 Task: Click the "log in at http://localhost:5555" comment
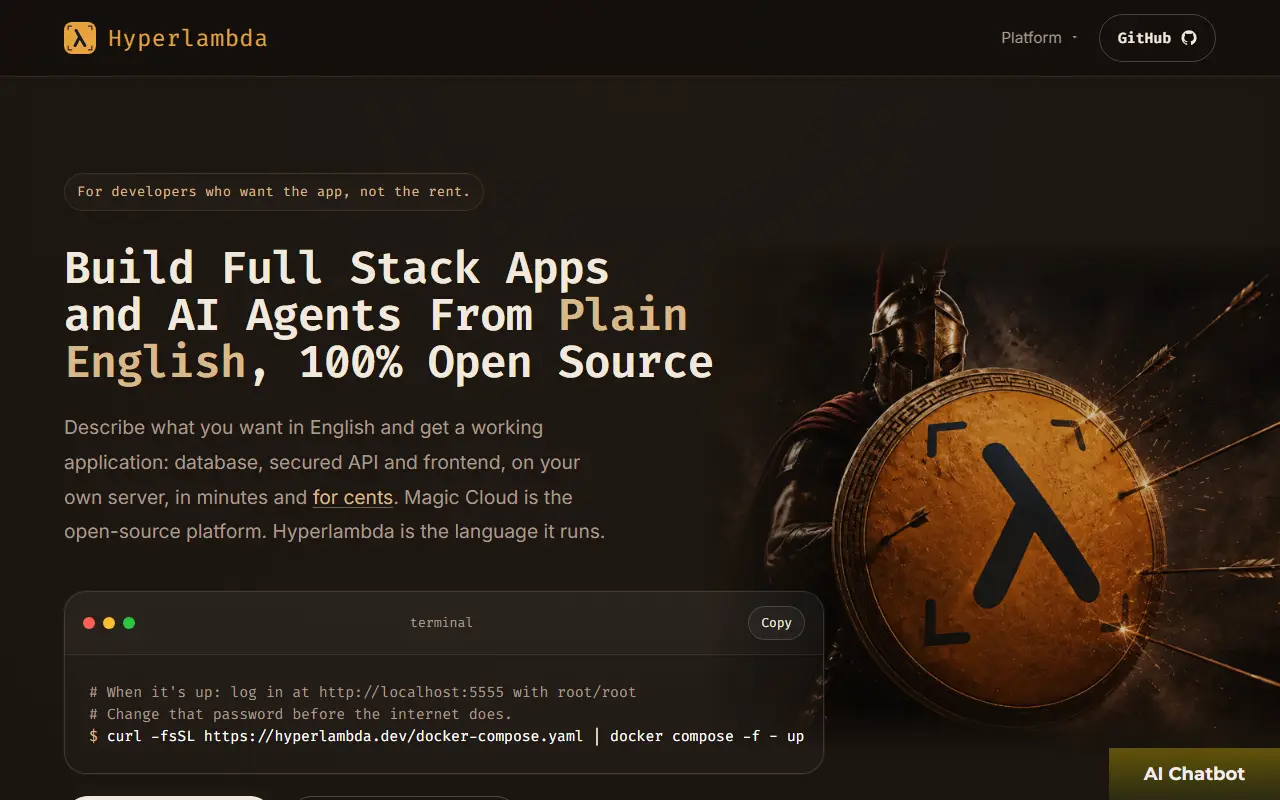363,692
